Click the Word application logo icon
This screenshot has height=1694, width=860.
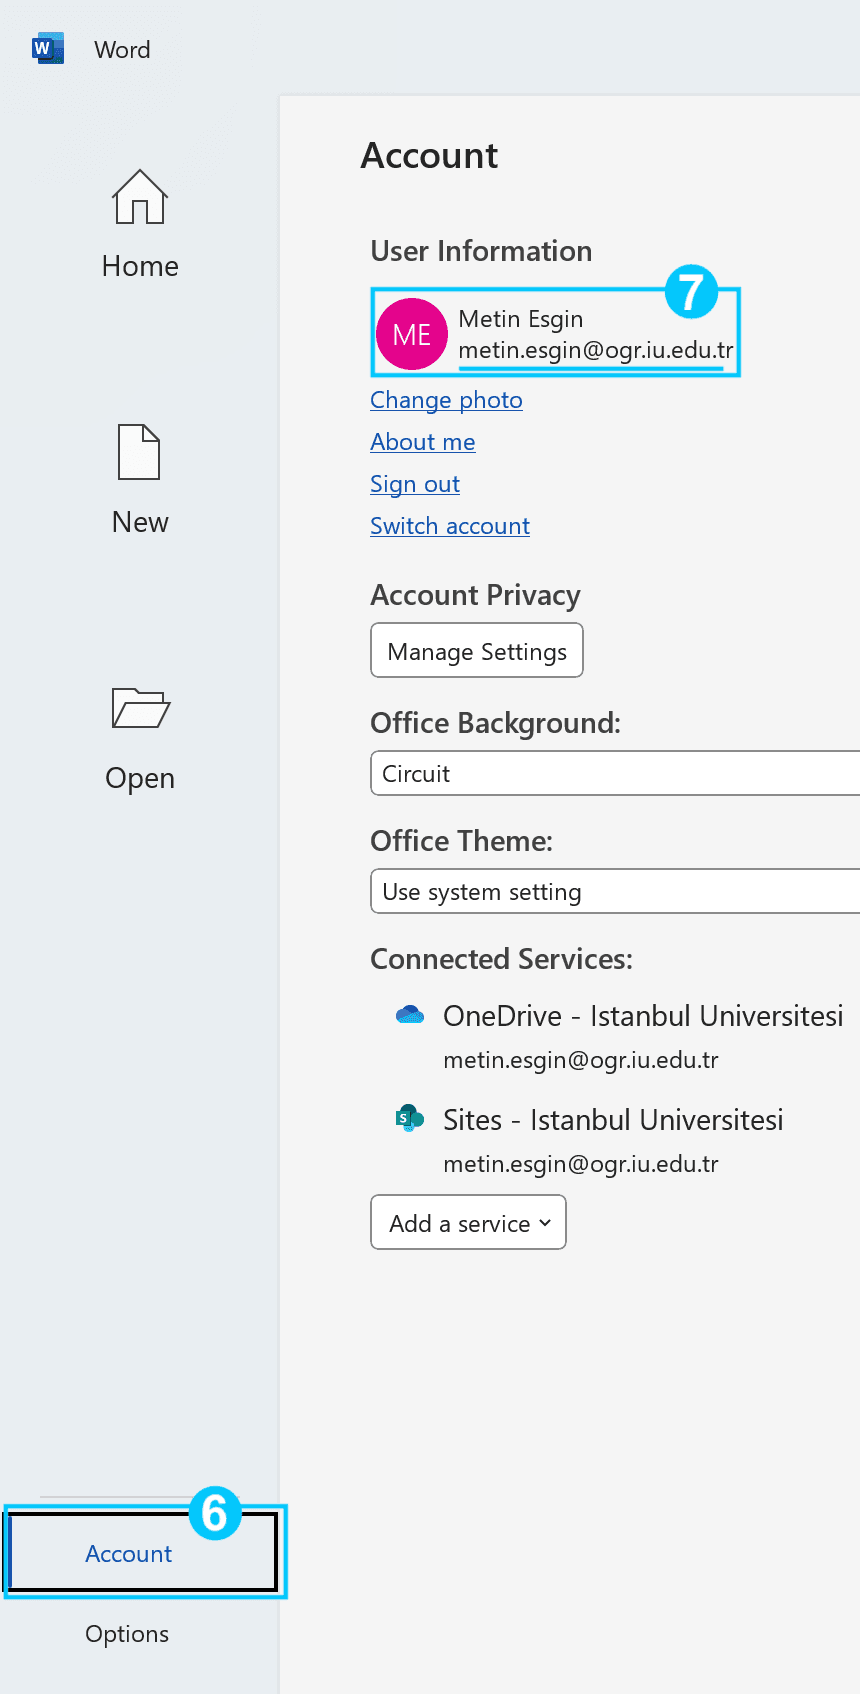(48, 48)
